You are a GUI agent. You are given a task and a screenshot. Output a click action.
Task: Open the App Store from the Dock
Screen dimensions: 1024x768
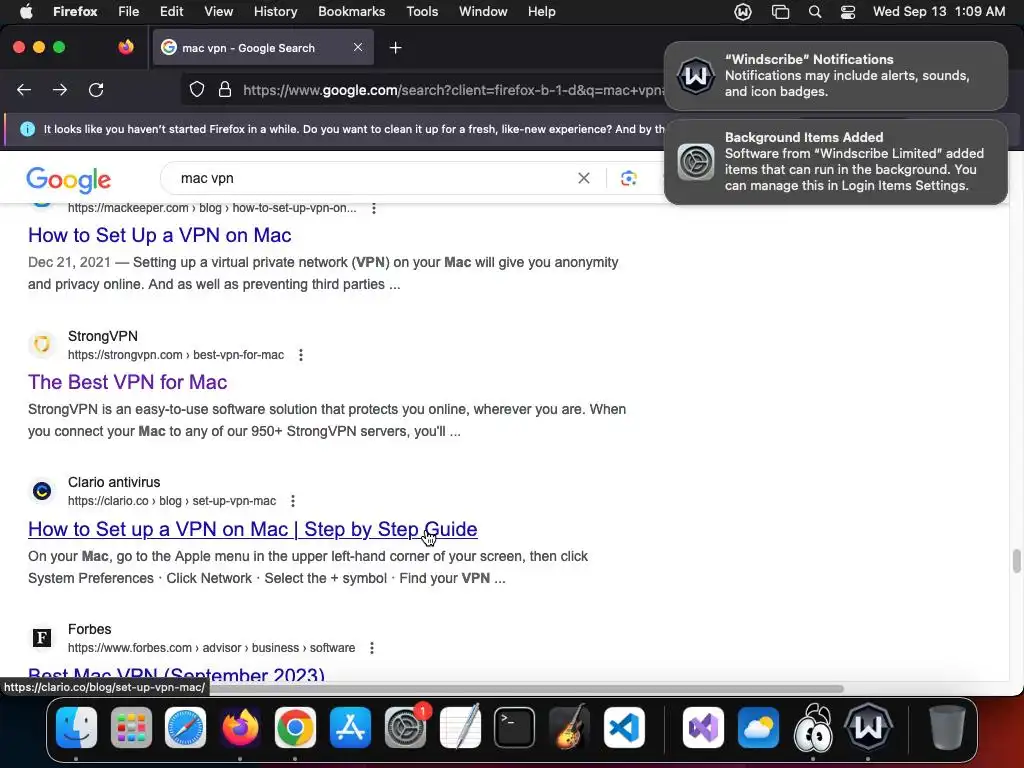pos(350,728)
